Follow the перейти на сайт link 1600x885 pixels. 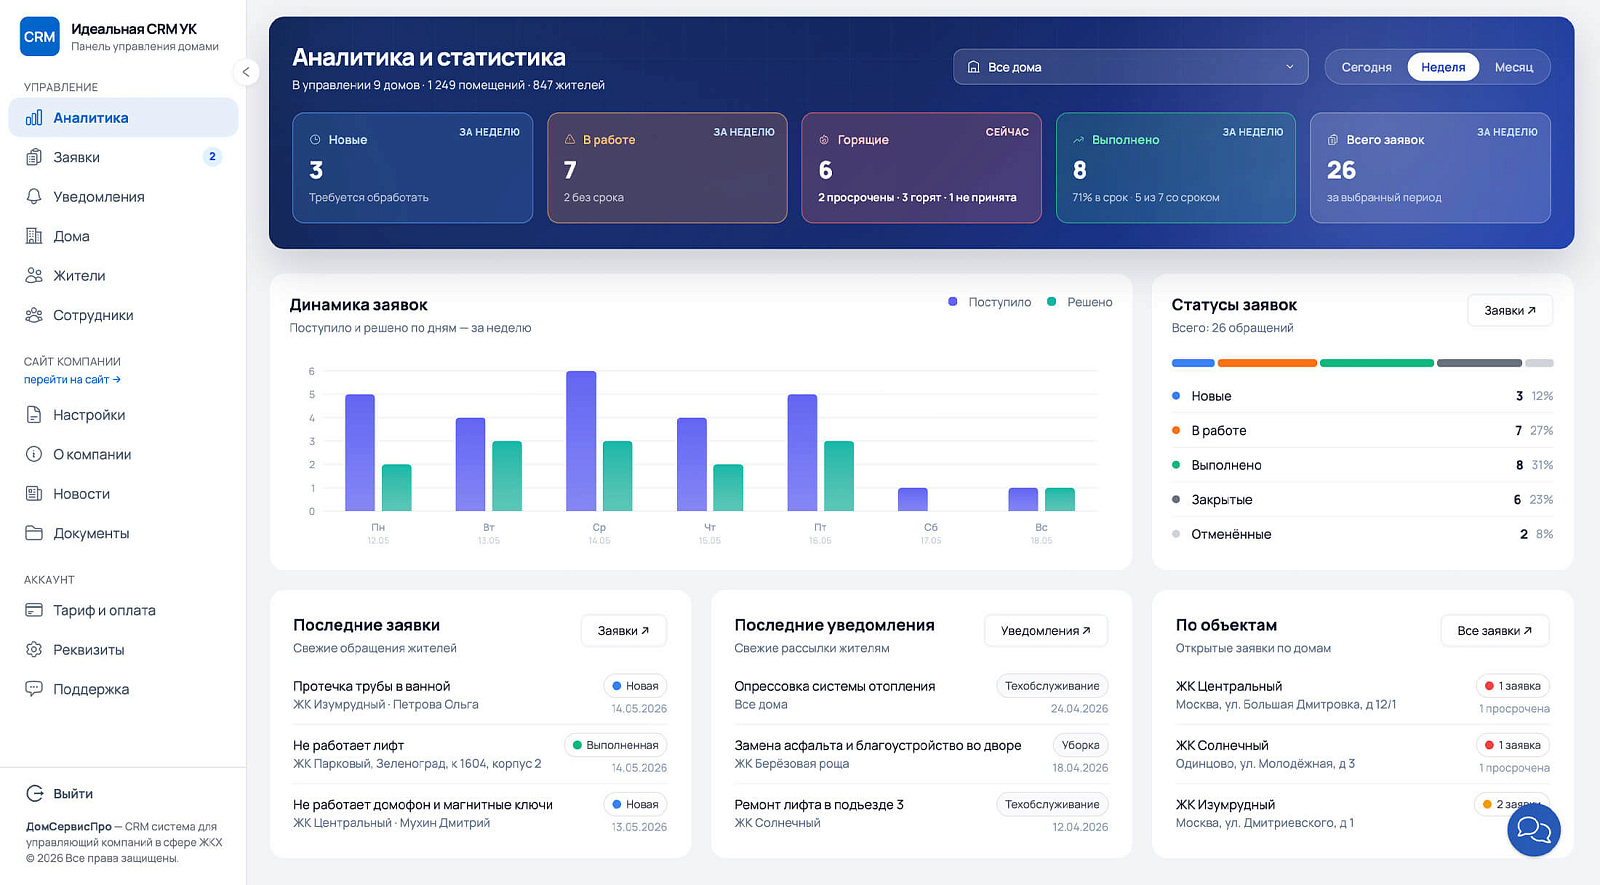(x=72, y=380)
